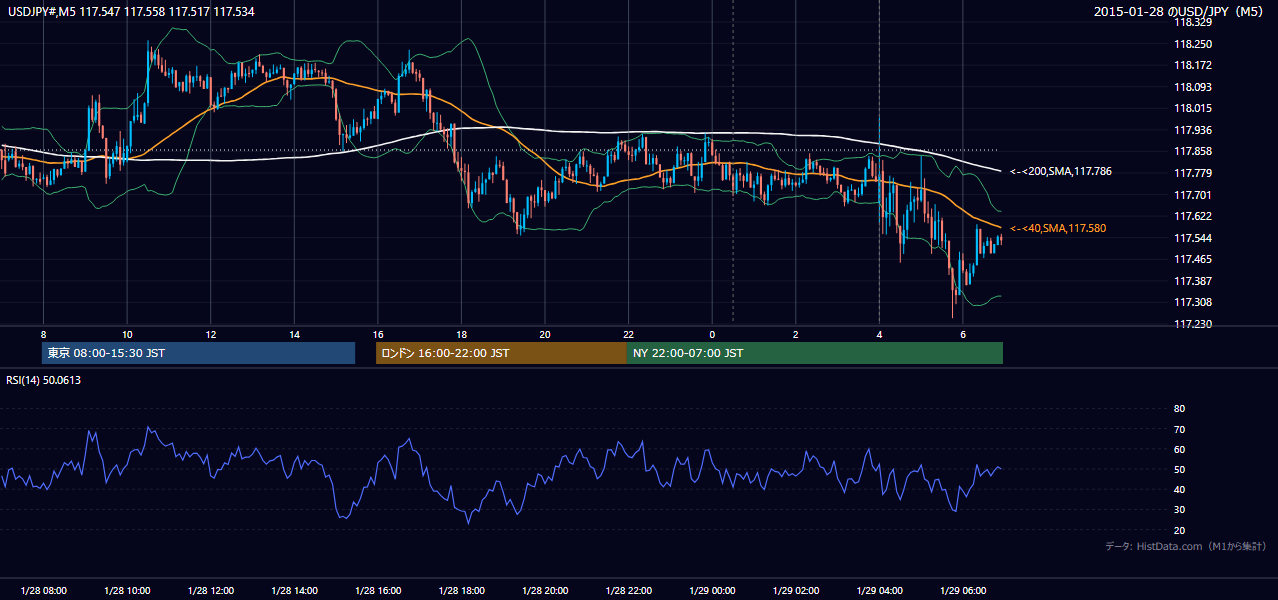Viewport: 1278px width, 600px height.
Task: Click hour 10 on the price chart time axis
Action: click(x=127, y=334)
